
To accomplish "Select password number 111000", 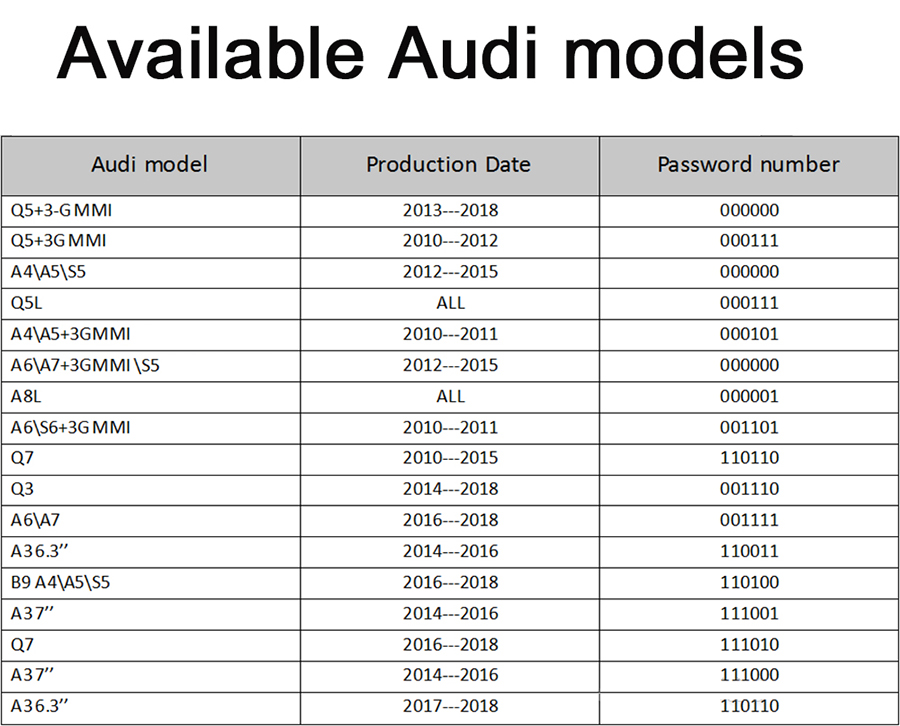I will point(749,675).
